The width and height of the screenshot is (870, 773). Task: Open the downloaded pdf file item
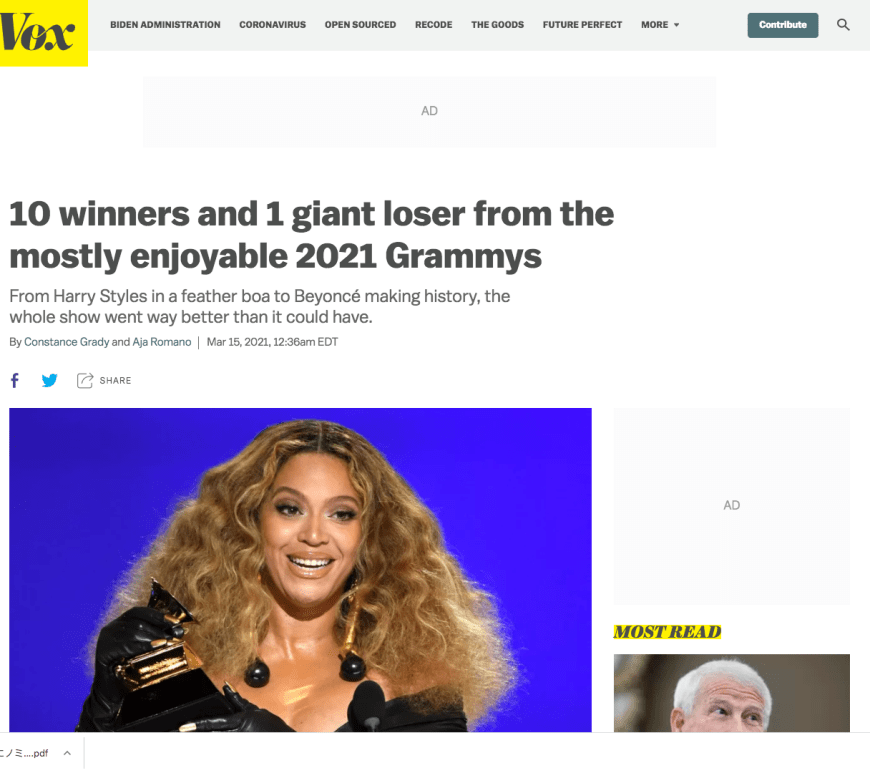click(x=24, y=753)
